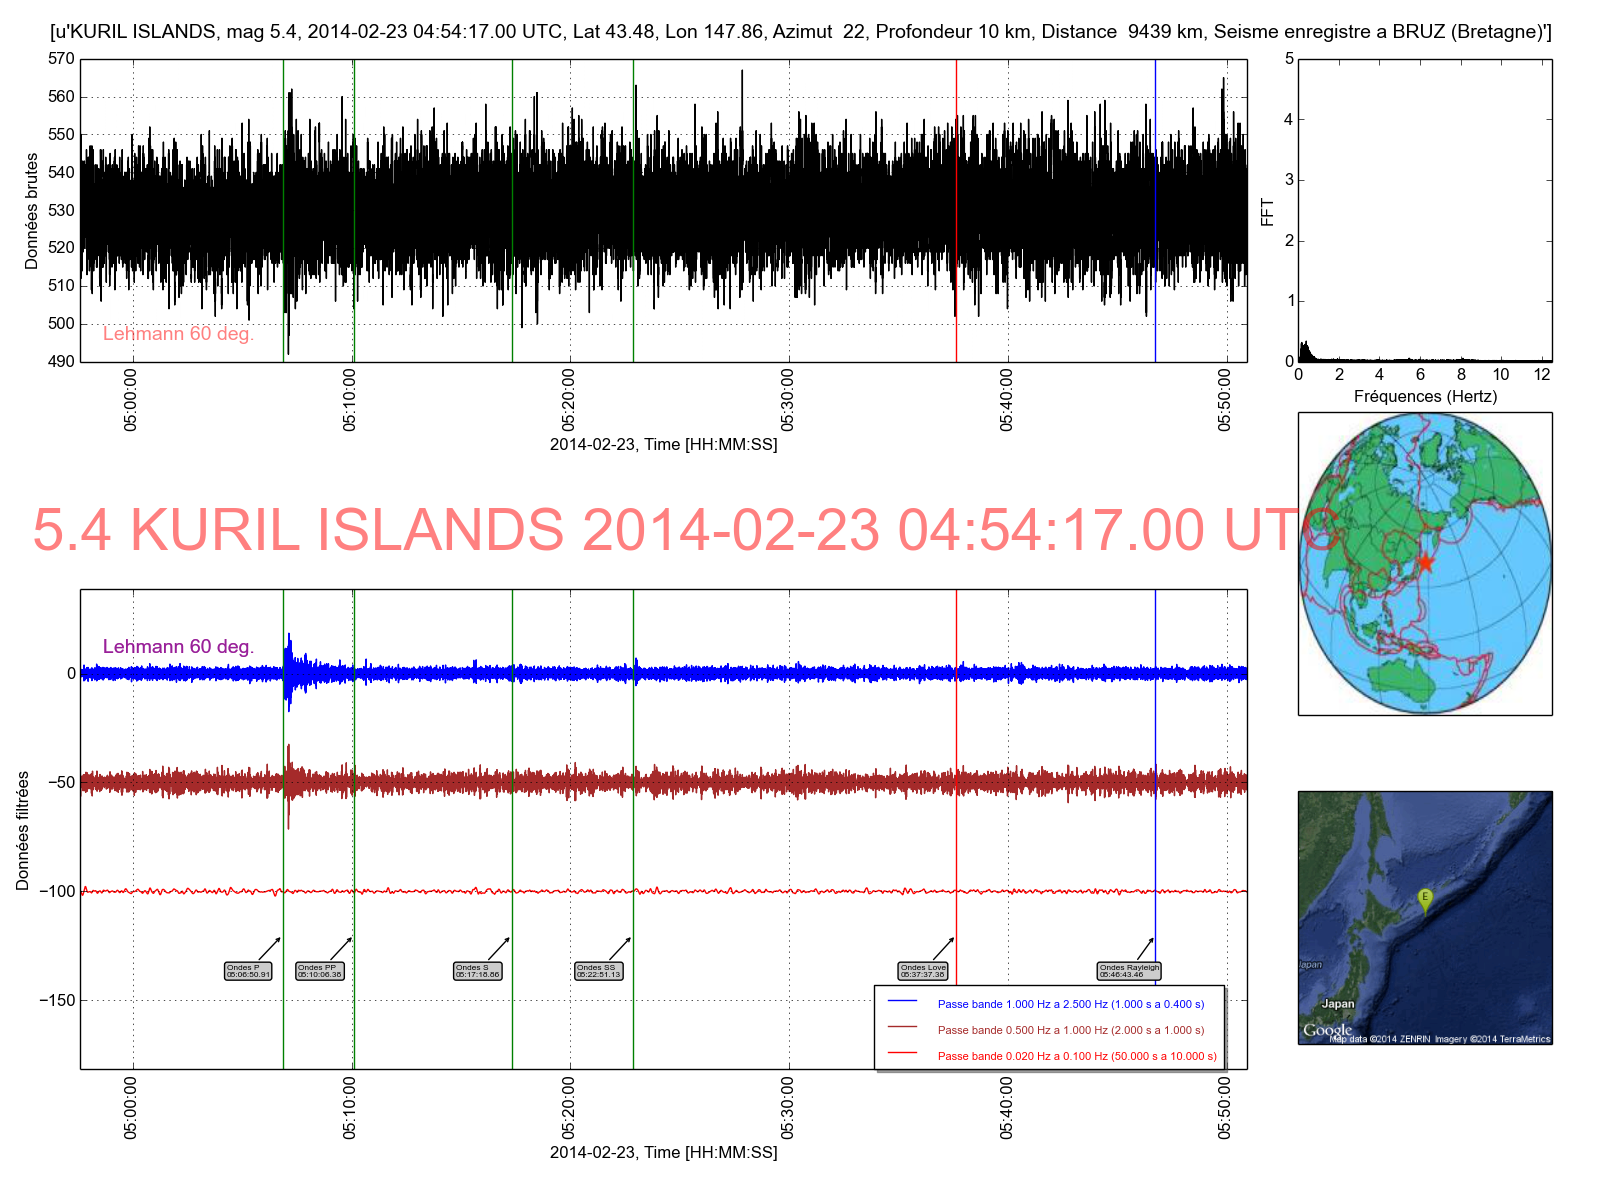
Task: Select the Ondes PP annotation box
Action: pyautogui.click(x=319, y=971)
